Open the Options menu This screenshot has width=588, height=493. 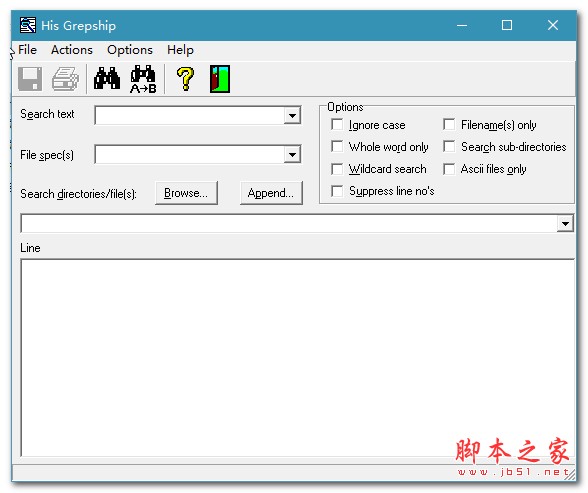pos(130,50)
